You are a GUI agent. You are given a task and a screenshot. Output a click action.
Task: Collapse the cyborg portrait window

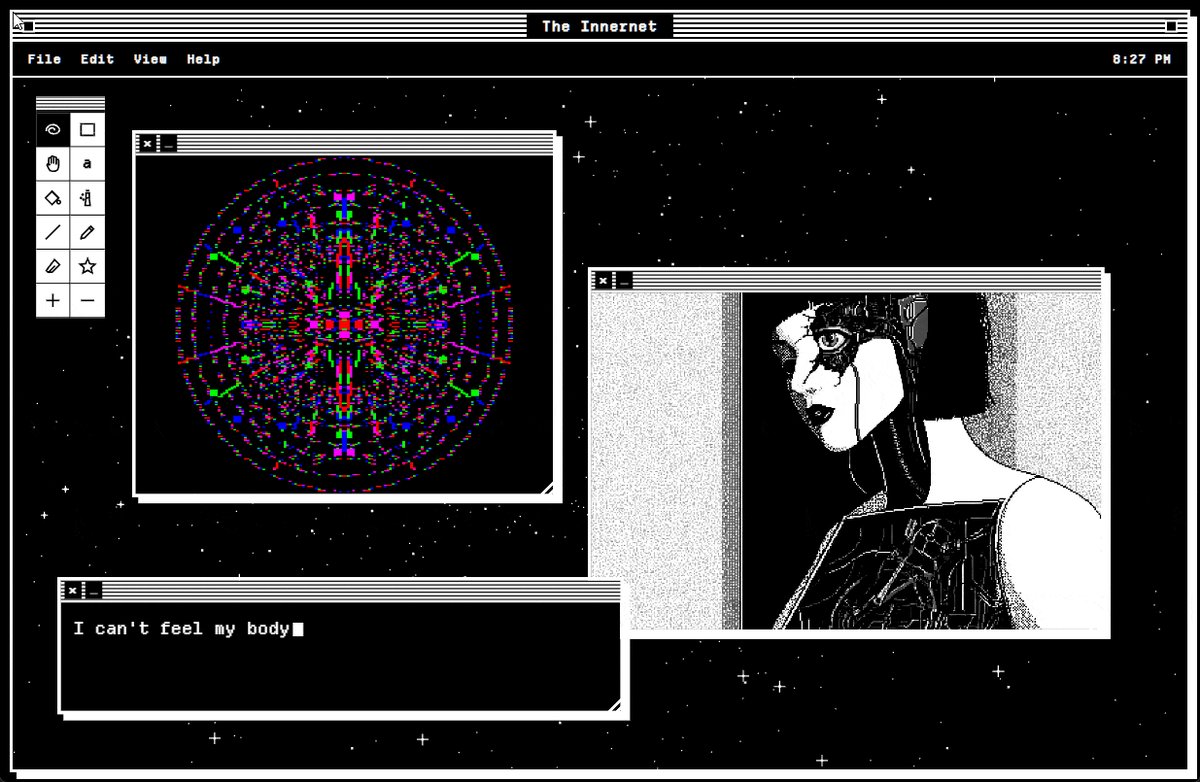[624, 281]
